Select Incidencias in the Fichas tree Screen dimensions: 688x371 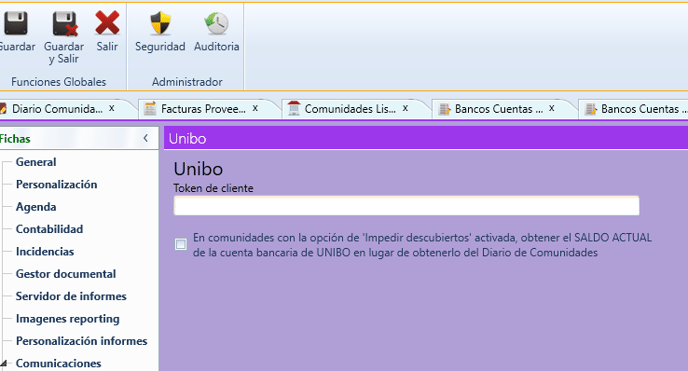coord(45,251)
